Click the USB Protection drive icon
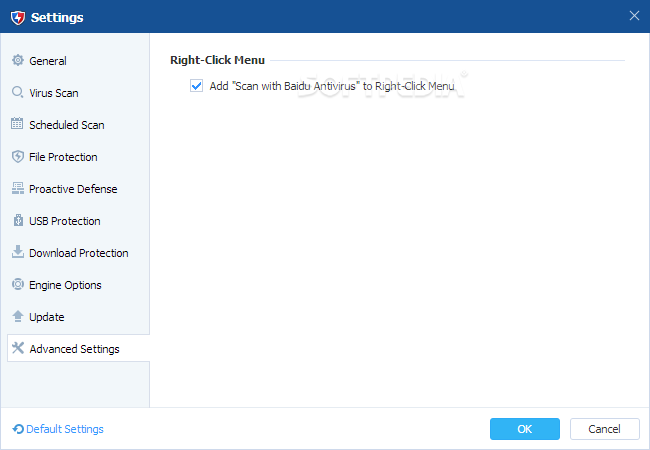Viewport: 650px width, 450px height. [18, 220]
